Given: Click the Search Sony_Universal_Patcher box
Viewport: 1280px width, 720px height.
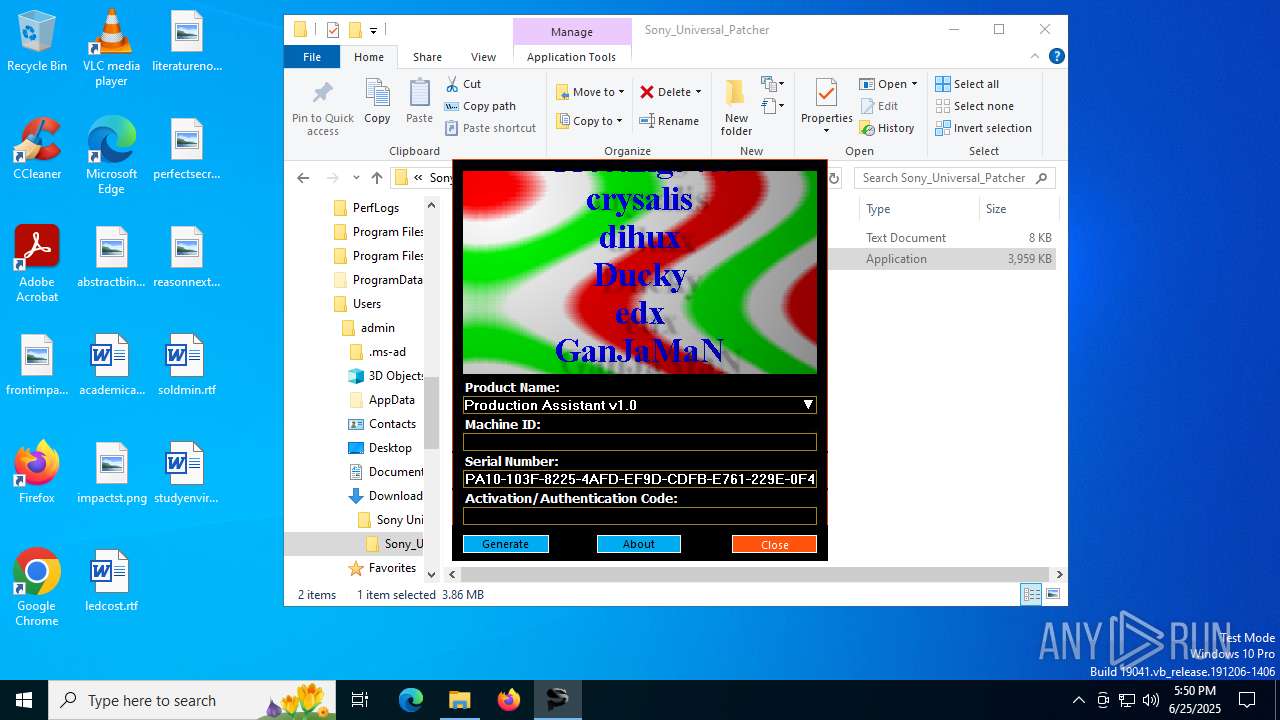Looking at the screenshot, I should [955, 178].
